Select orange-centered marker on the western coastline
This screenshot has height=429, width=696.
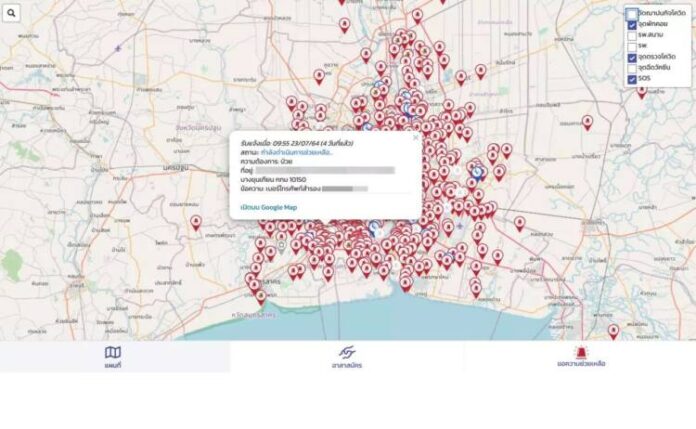tap(261, 297)
